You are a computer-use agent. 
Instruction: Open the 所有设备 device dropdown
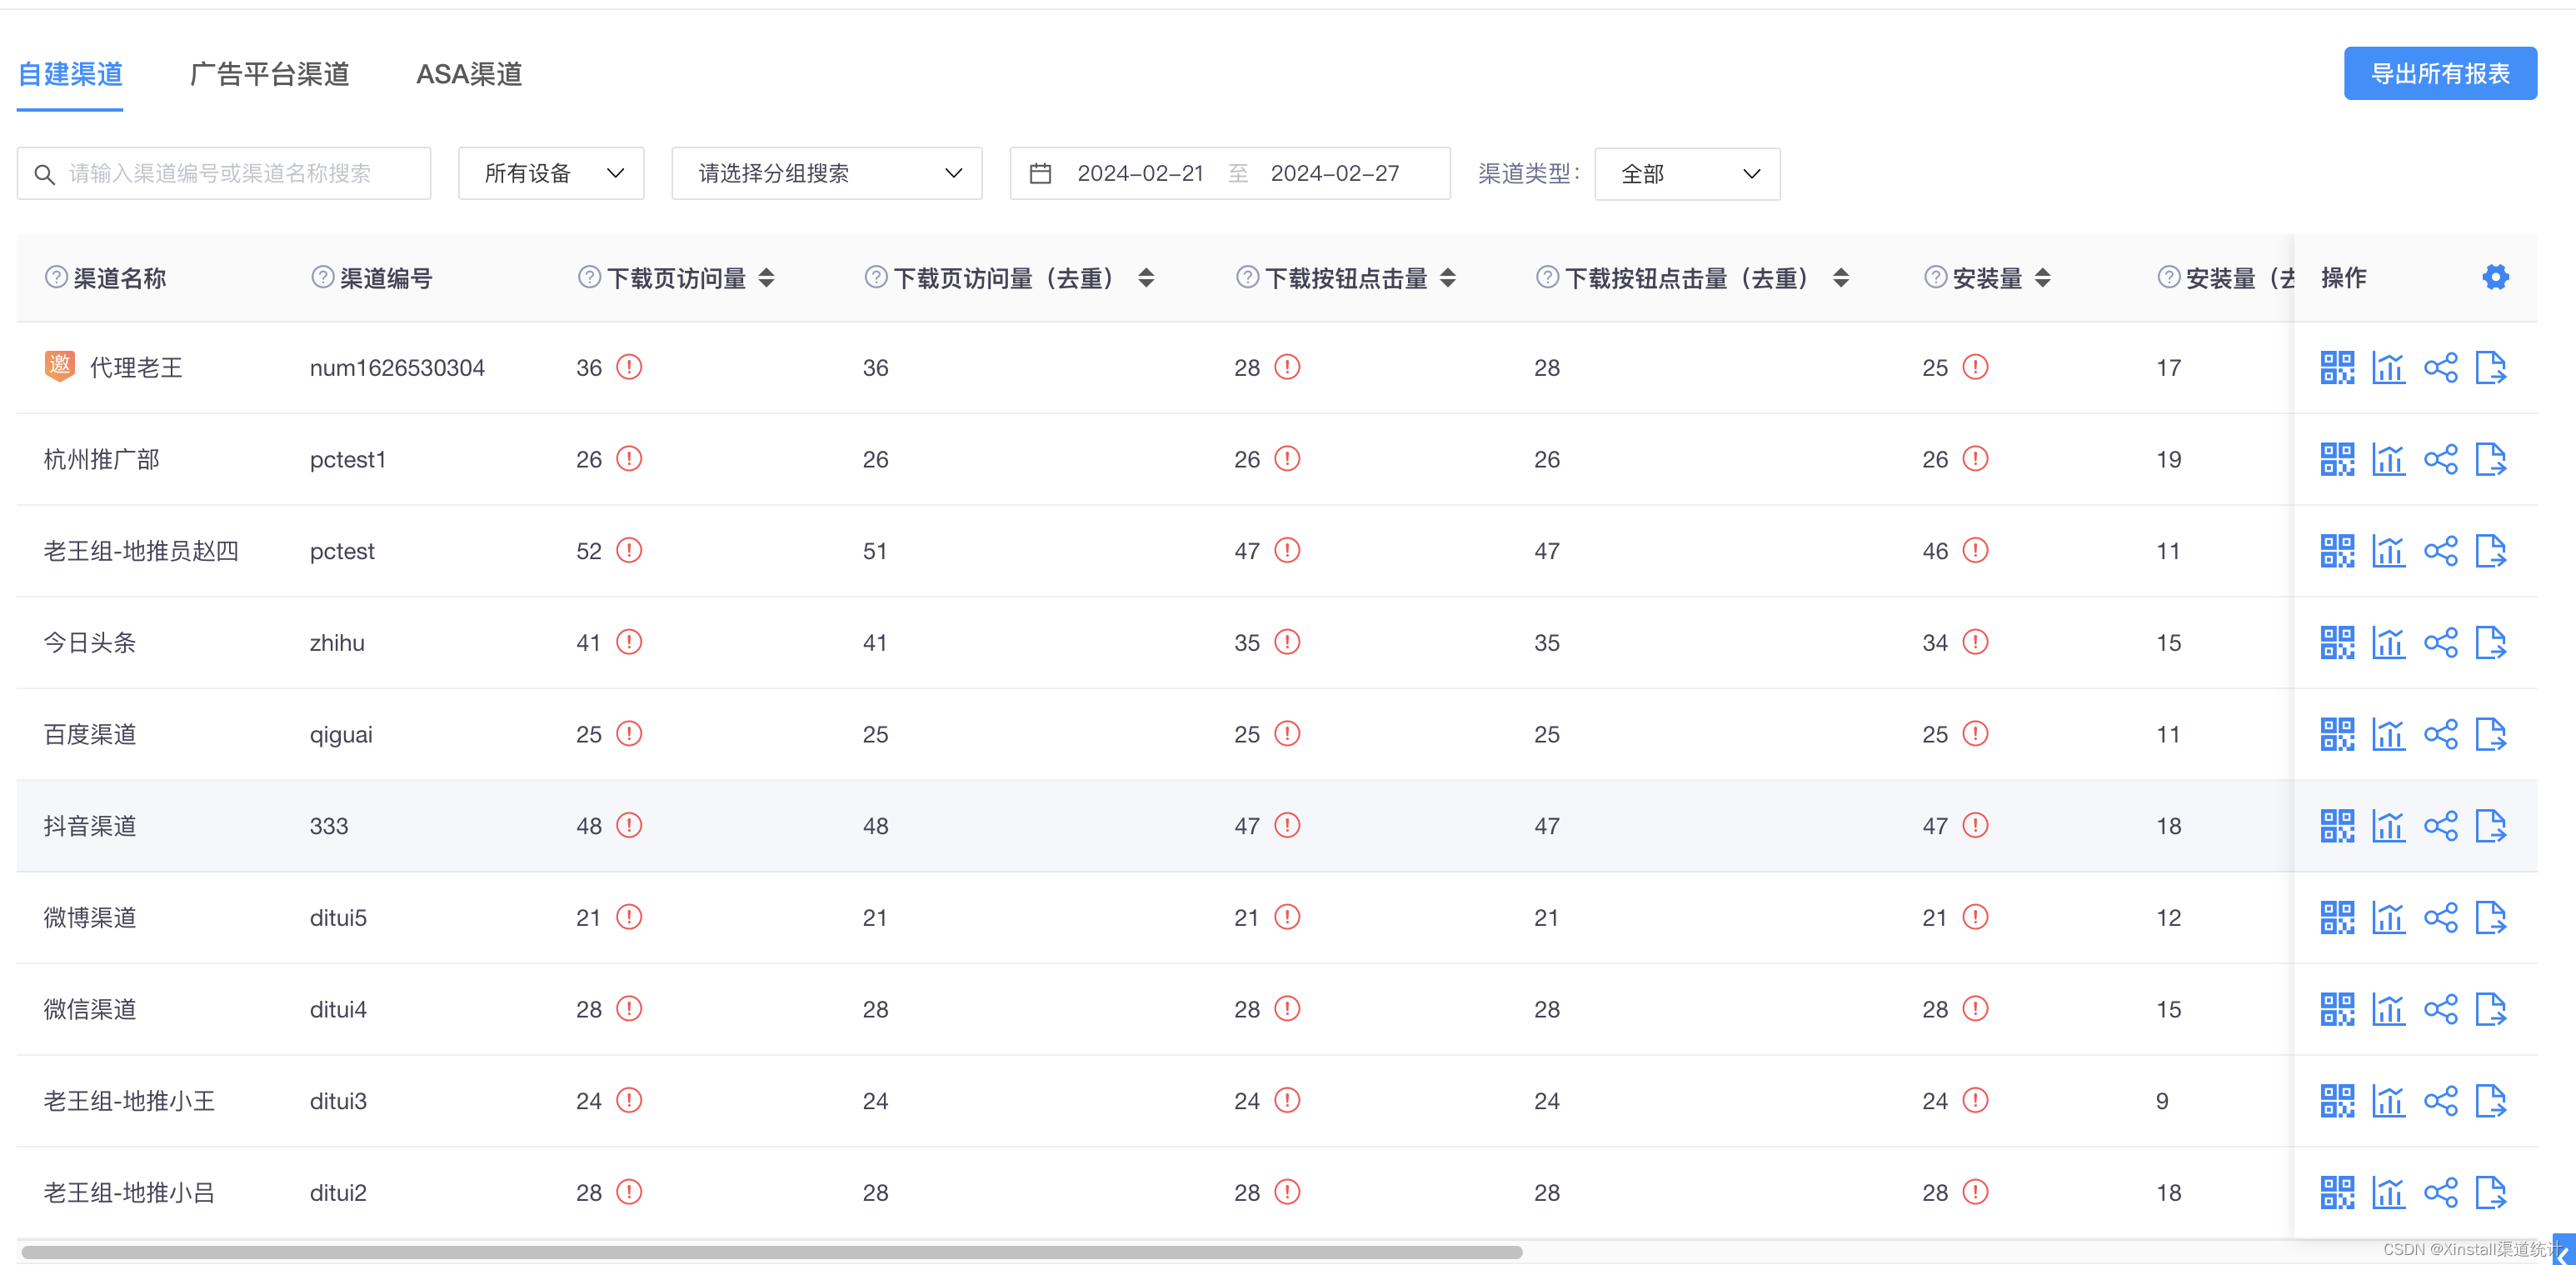coord(550,173)
